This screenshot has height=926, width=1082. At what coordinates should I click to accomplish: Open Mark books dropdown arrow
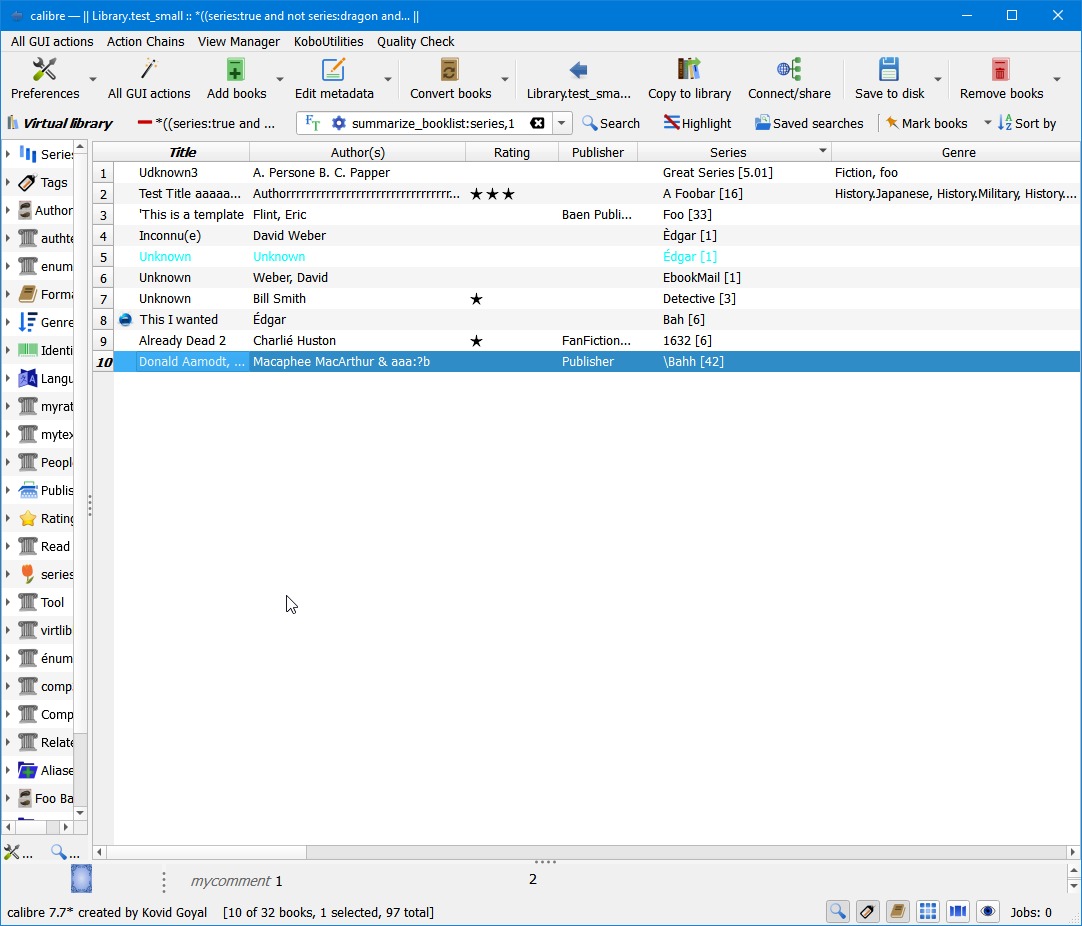(987, 124)
